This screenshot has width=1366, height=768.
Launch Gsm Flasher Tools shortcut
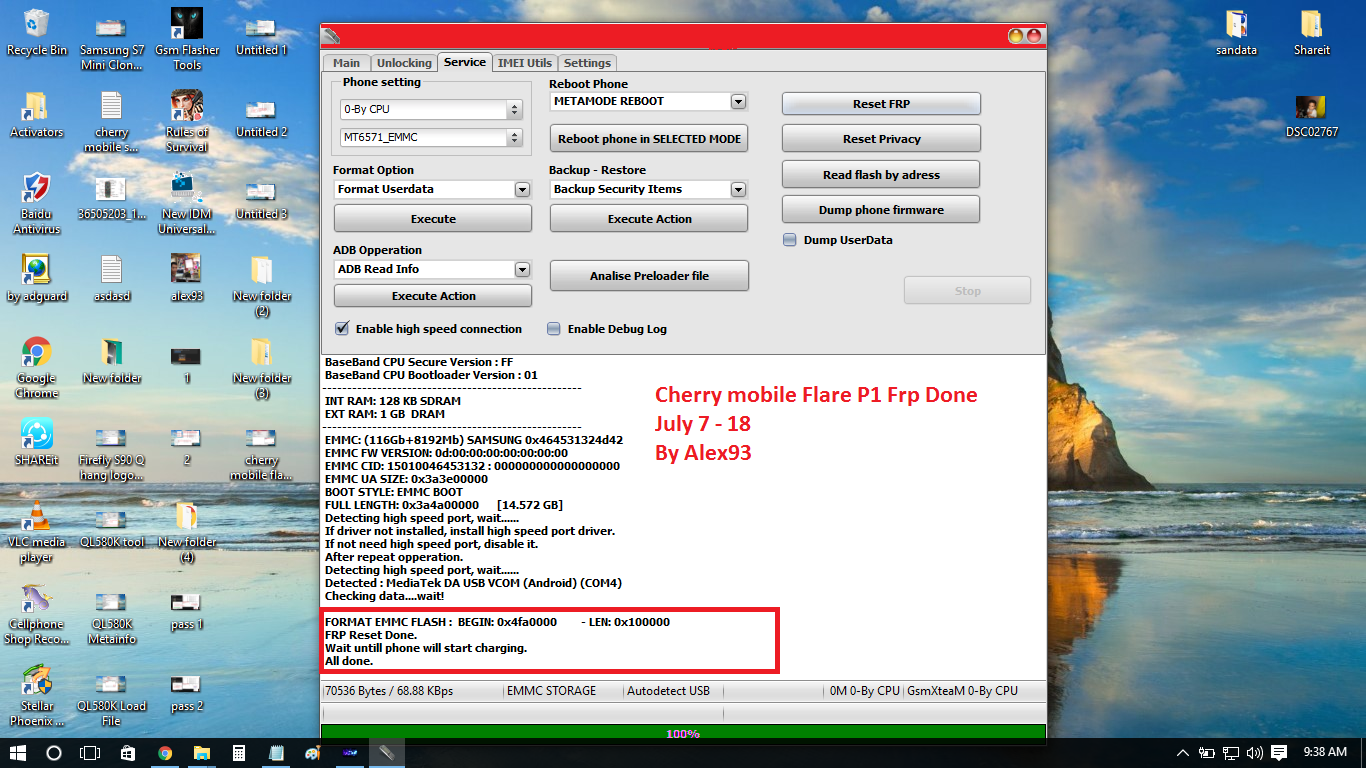[x=187, y=40]
